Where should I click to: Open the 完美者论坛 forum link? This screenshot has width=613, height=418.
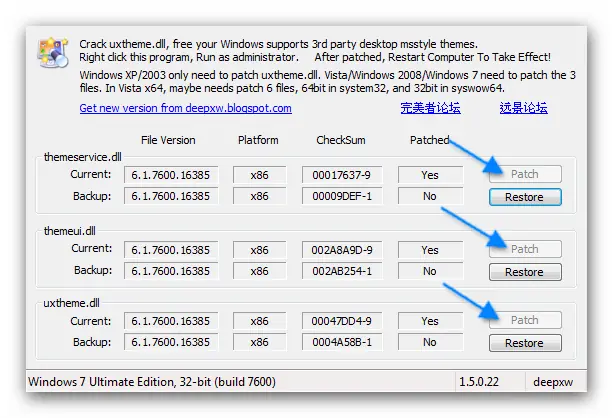click(x=430, y=108)
